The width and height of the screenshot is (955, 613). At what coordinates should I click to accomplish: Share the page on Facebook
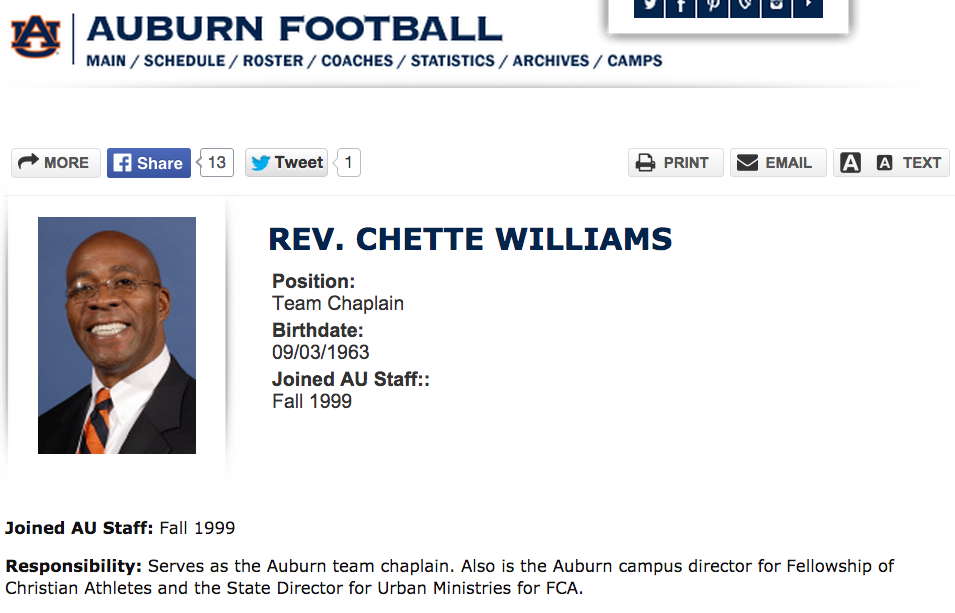(x=149, y=163)
